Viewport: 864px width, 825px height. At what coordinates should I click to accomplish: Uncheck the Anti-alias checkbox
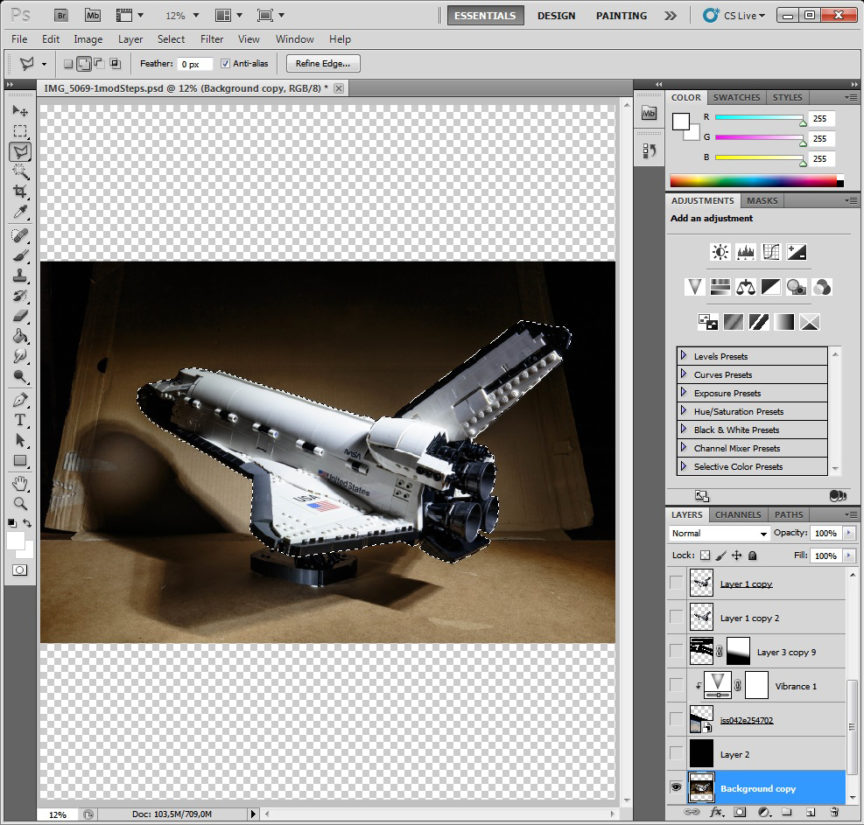coord(225,64)
